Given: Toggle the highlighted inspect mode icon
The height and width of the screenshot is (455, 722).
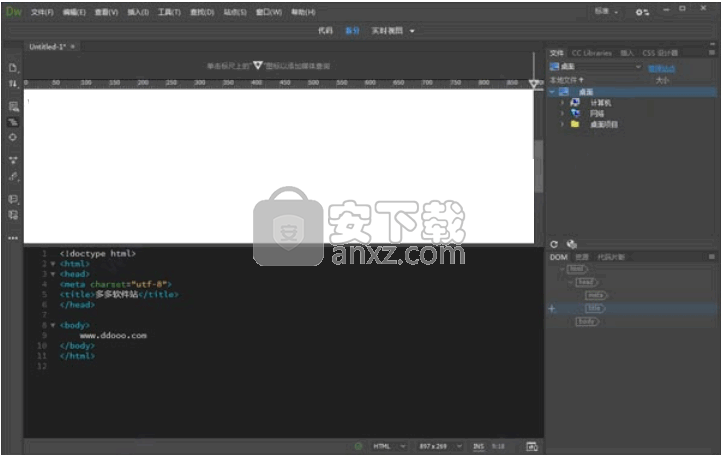Looking at the screenshot, I should [13, 122].
